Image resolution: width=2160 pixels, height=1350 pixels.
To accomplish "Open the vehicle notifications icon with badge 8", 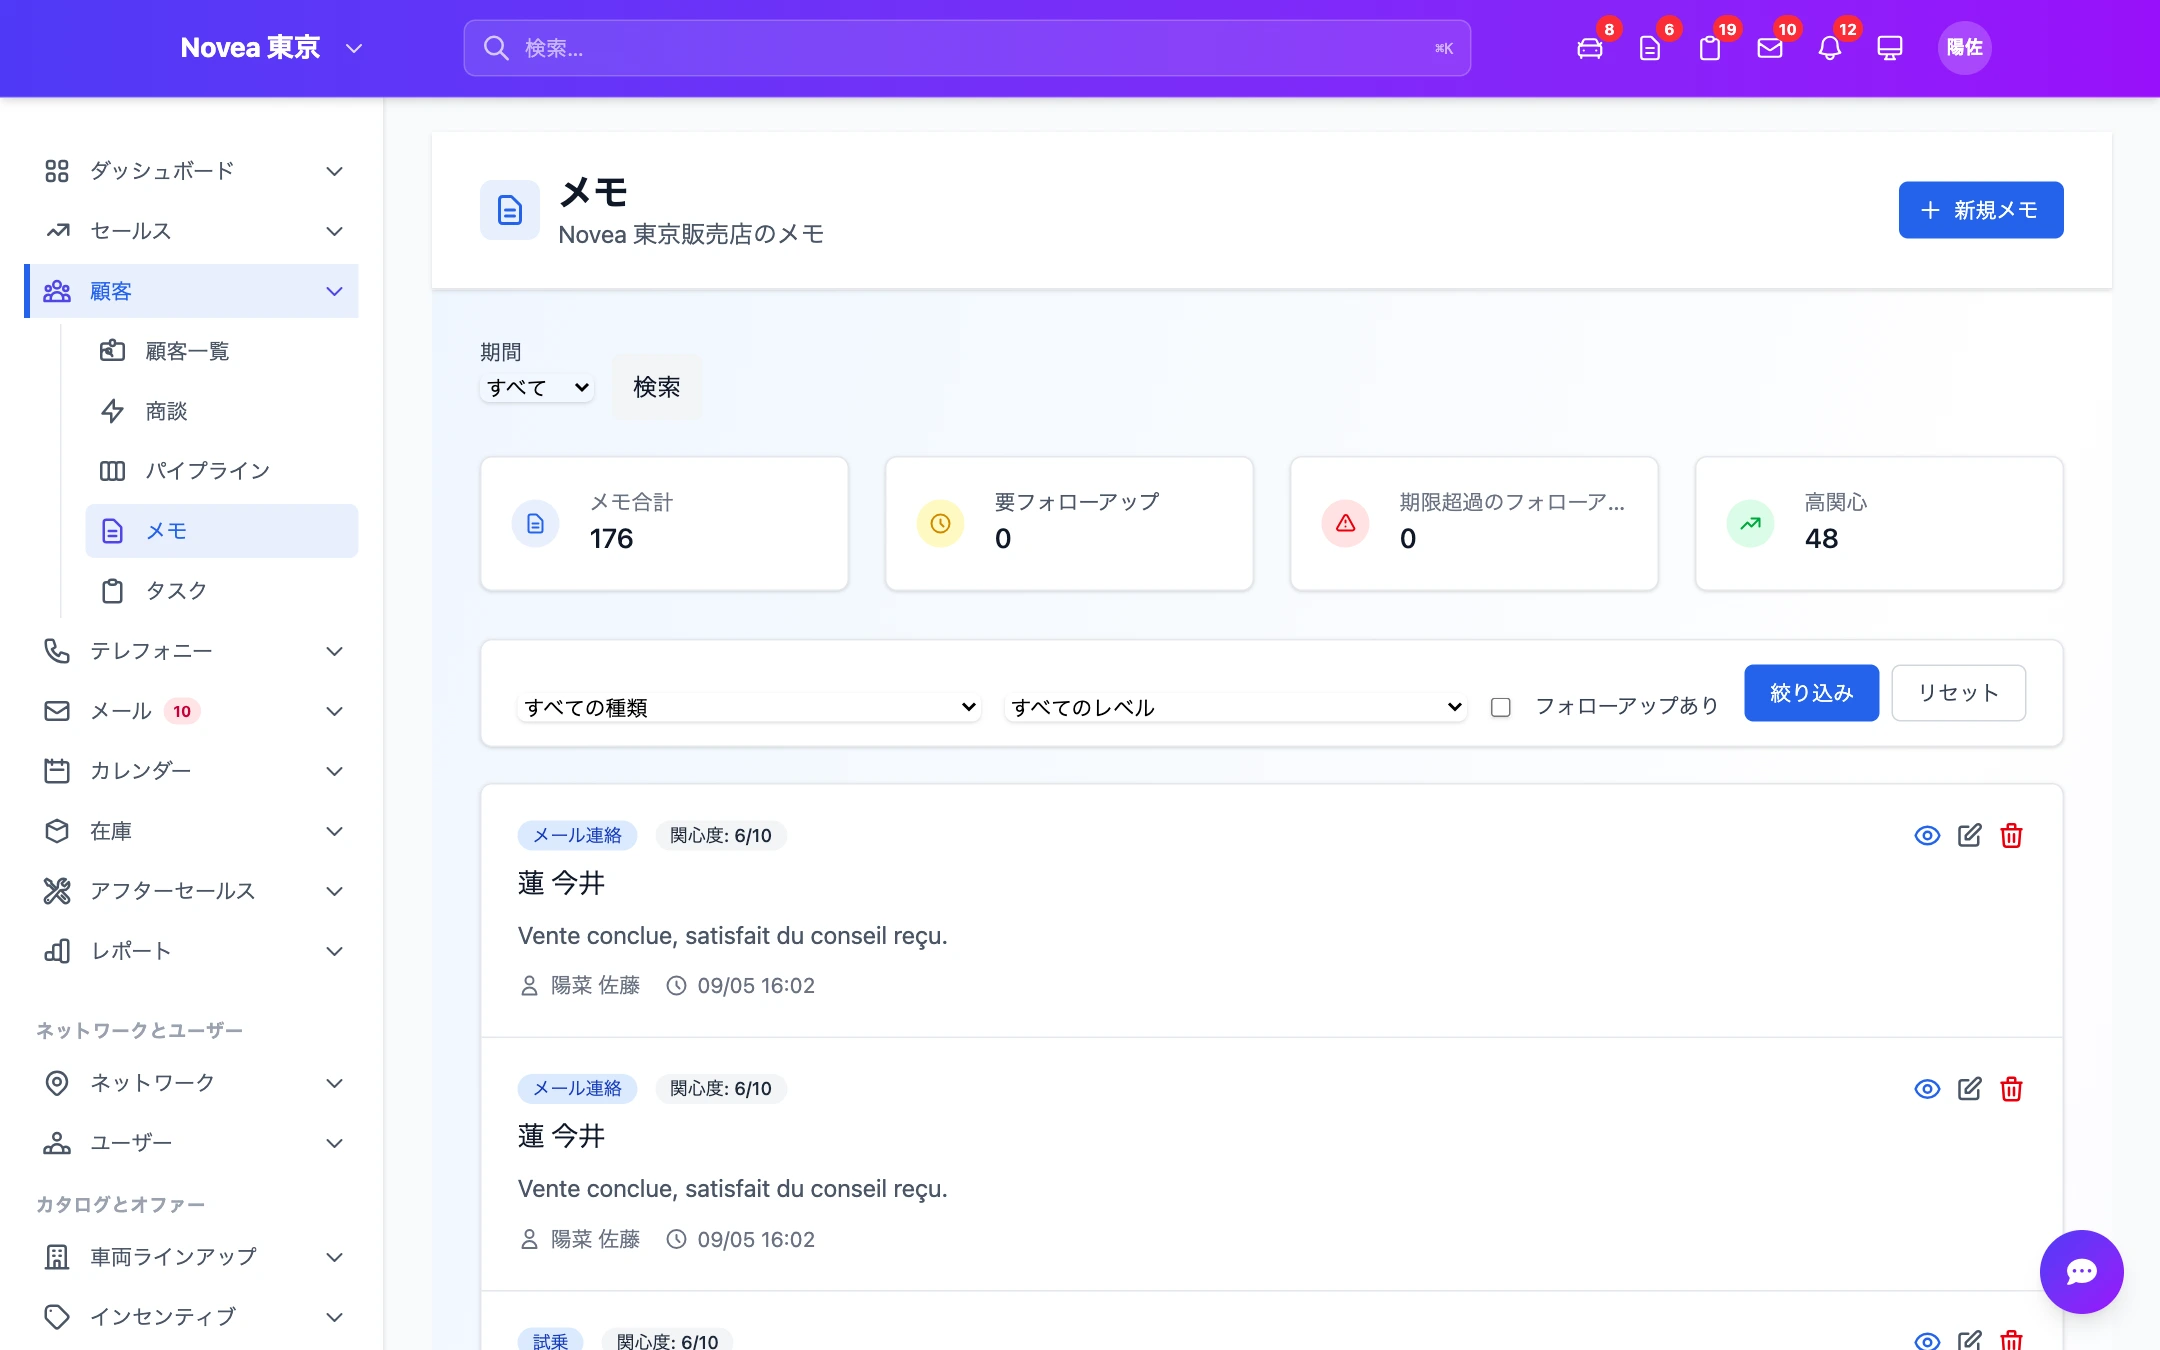I will 1590,48.
